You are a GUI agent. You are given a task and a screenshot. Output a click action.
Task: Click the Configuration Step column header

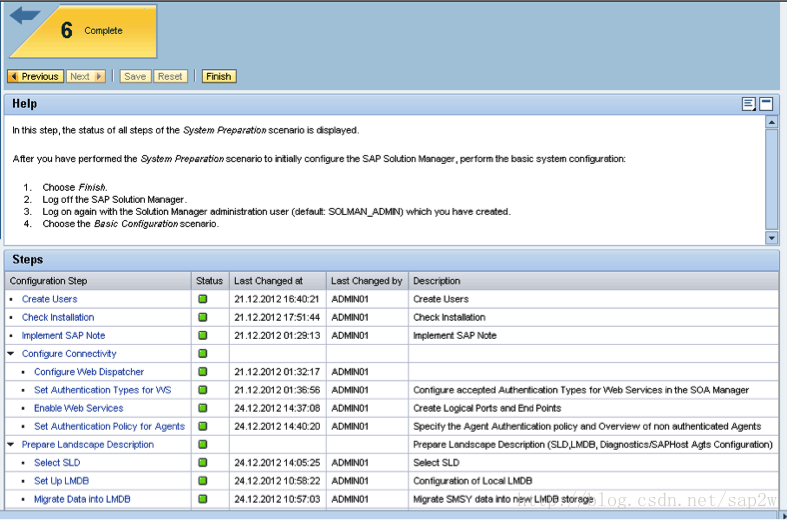click(x=98, y=281)
